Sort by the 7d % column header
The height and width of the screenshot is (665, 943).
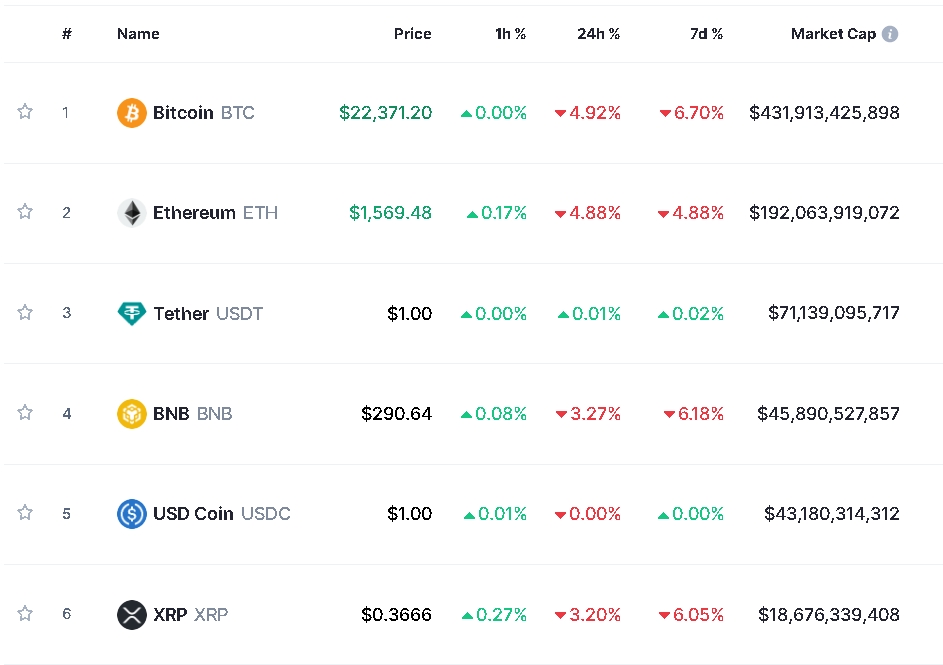706,34
